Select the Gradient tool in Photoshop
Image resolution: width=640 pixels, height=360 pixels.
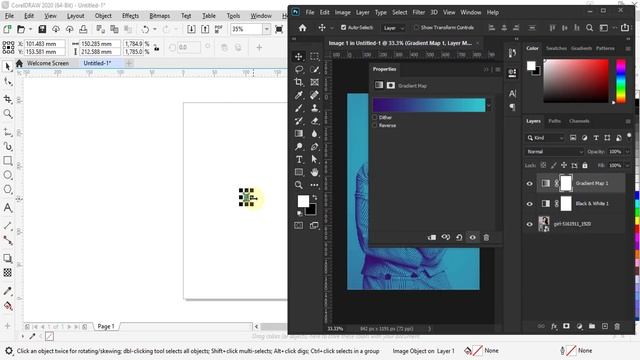(299, 133)
